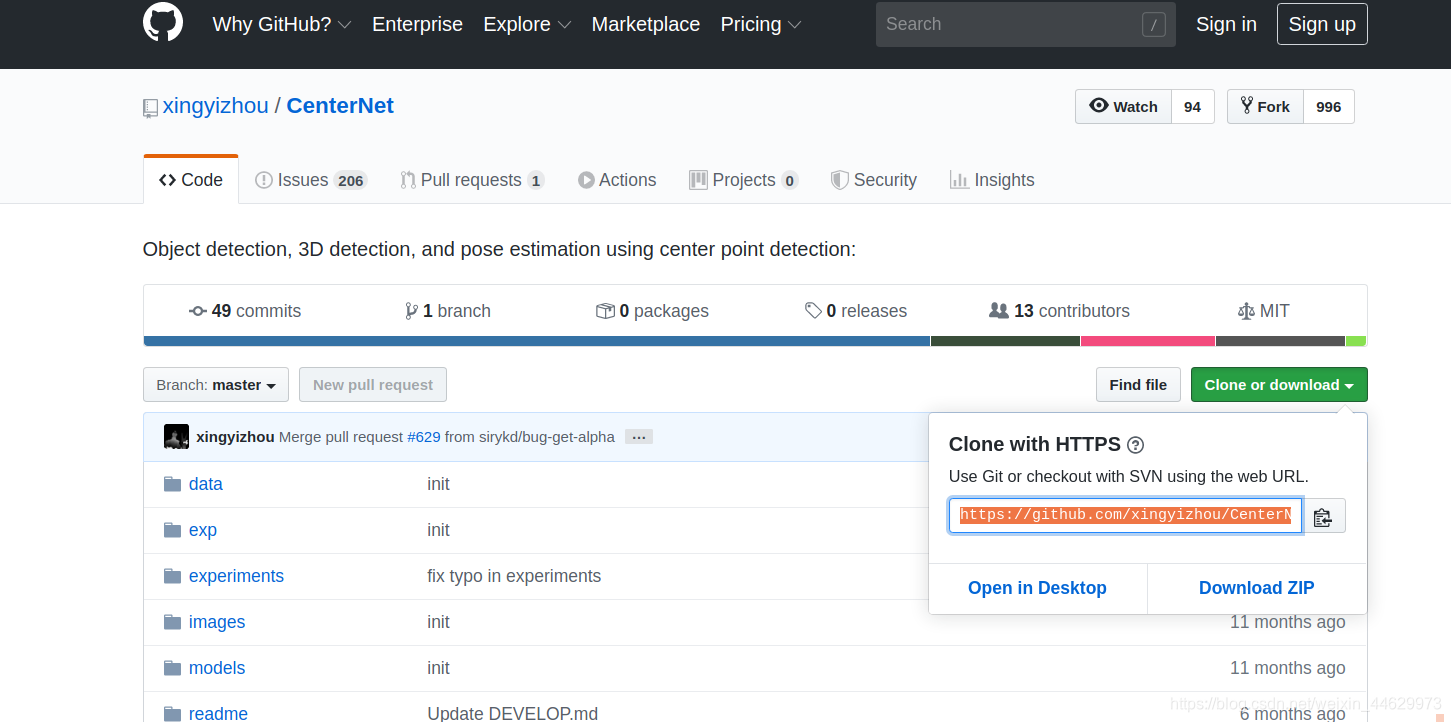
Task: Expand commit message ellipsis button
Action: (639, 437)
